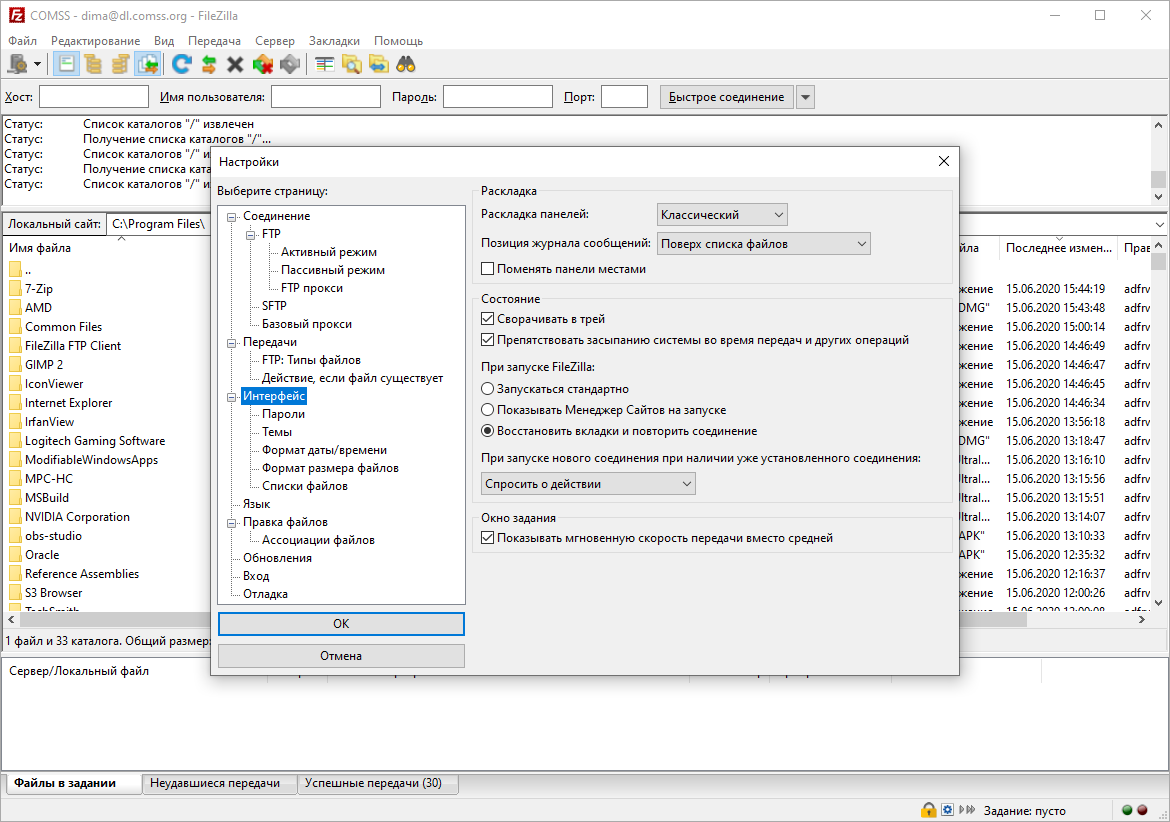Toggle the local directory tree icon

[93, 65]
